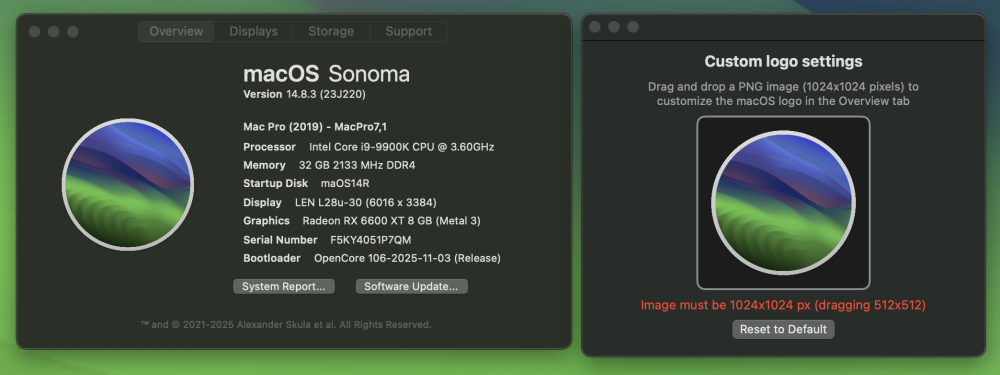Minimize the Custom logo settings window
The width and height of the screenshot is (1000, 375).
(x=614, y=27)
